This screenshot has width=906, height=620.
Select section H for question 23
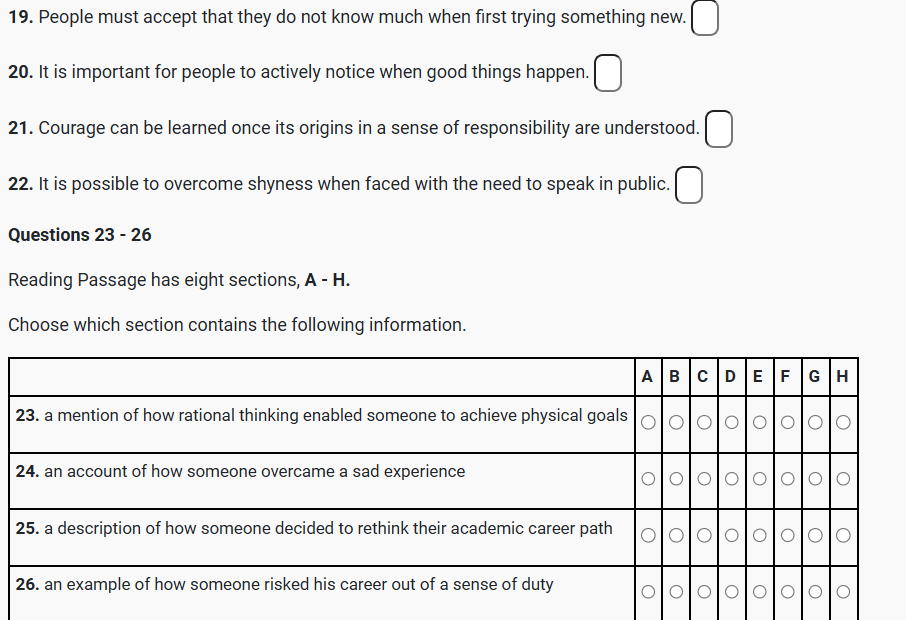[843, 422]
